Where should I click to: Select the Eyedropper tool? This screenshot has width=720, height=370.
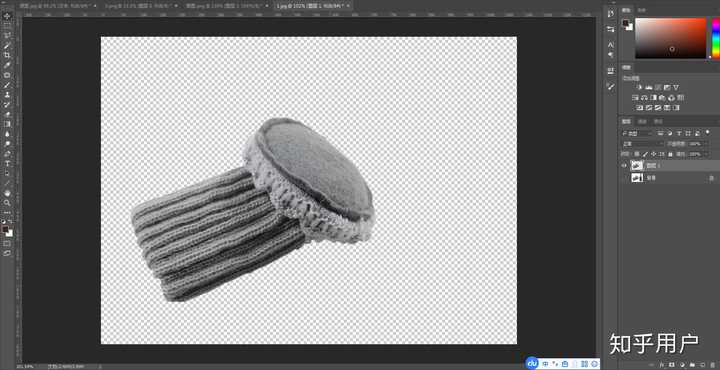tap(7, 65)
